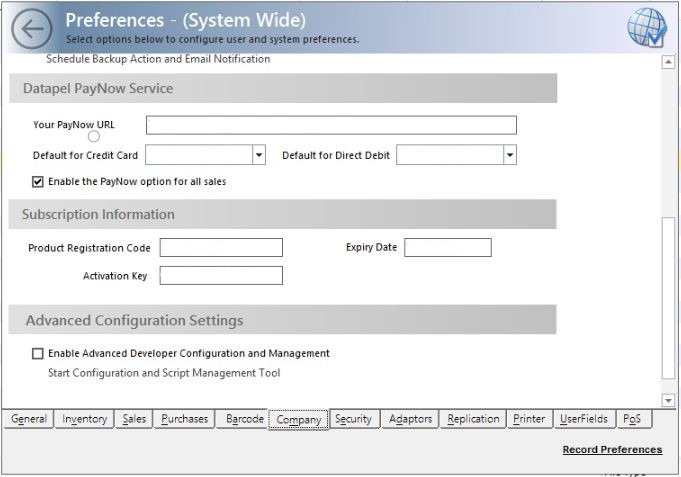Open the Printer tab

[529, 419]
